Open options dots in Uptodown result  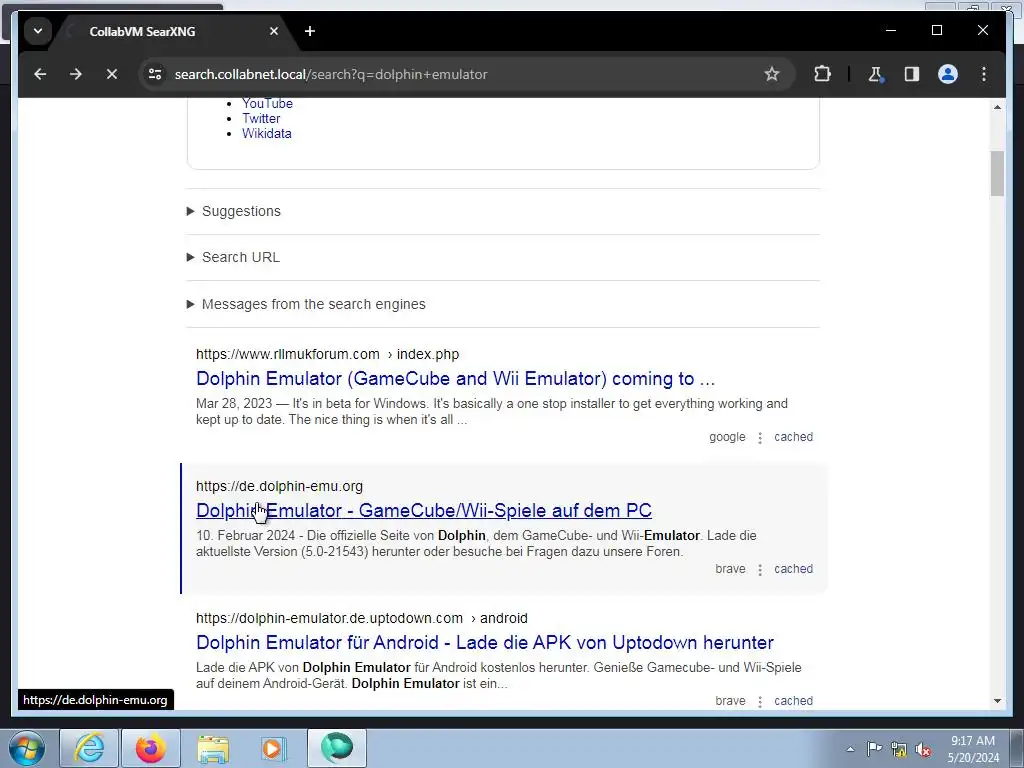760,701
